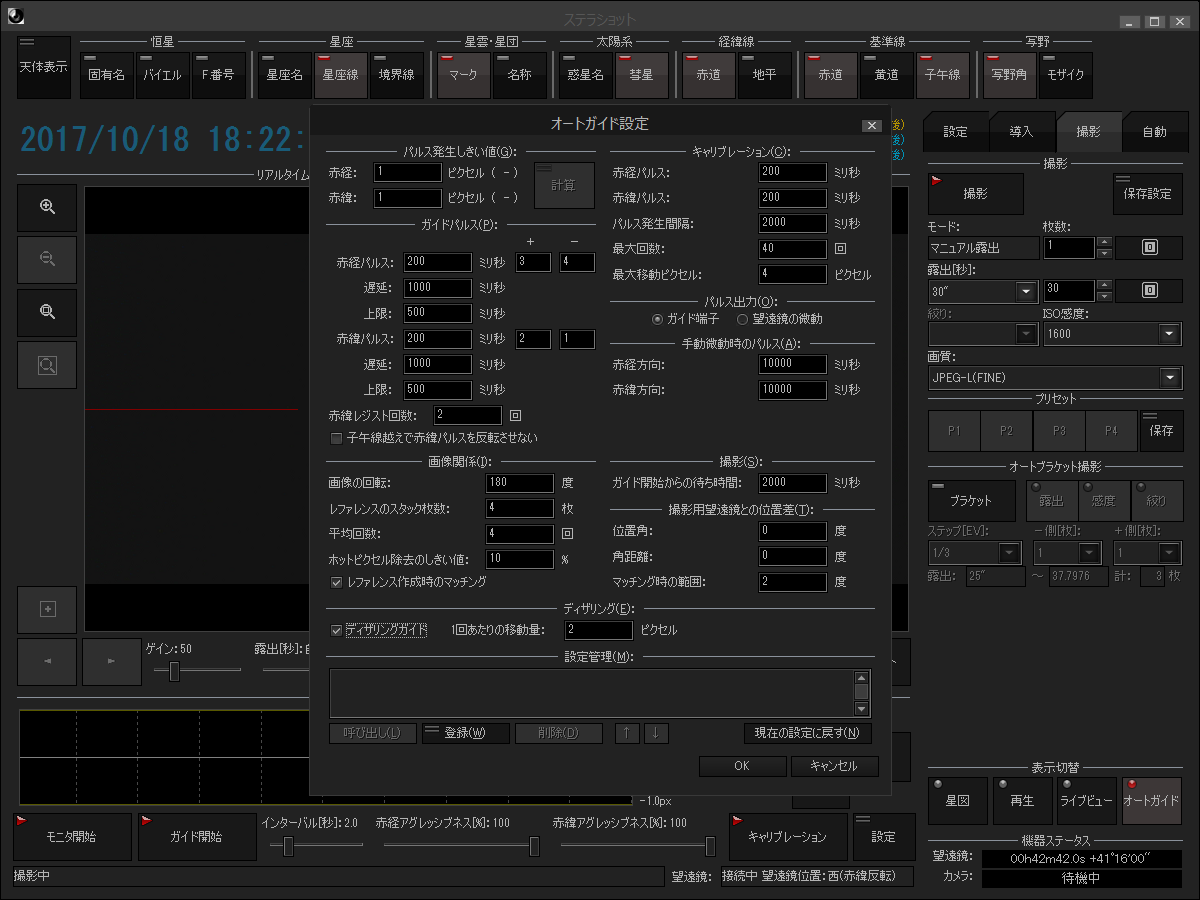Click the zoom out magnifier icon
Image resolution: width=1200 pixels, height=900 pixels.
47,259
